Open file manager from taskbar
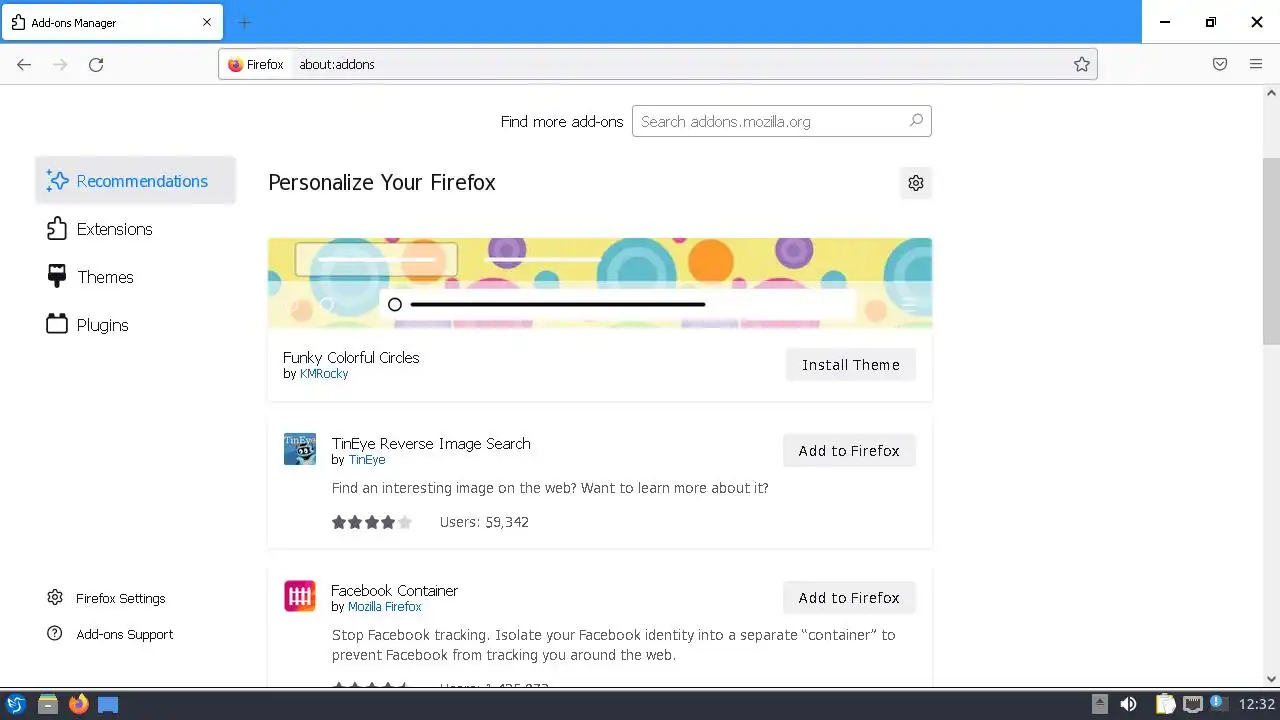Image resolution: width=1280 pixels, height=720 pixels. tap(47, 704)
